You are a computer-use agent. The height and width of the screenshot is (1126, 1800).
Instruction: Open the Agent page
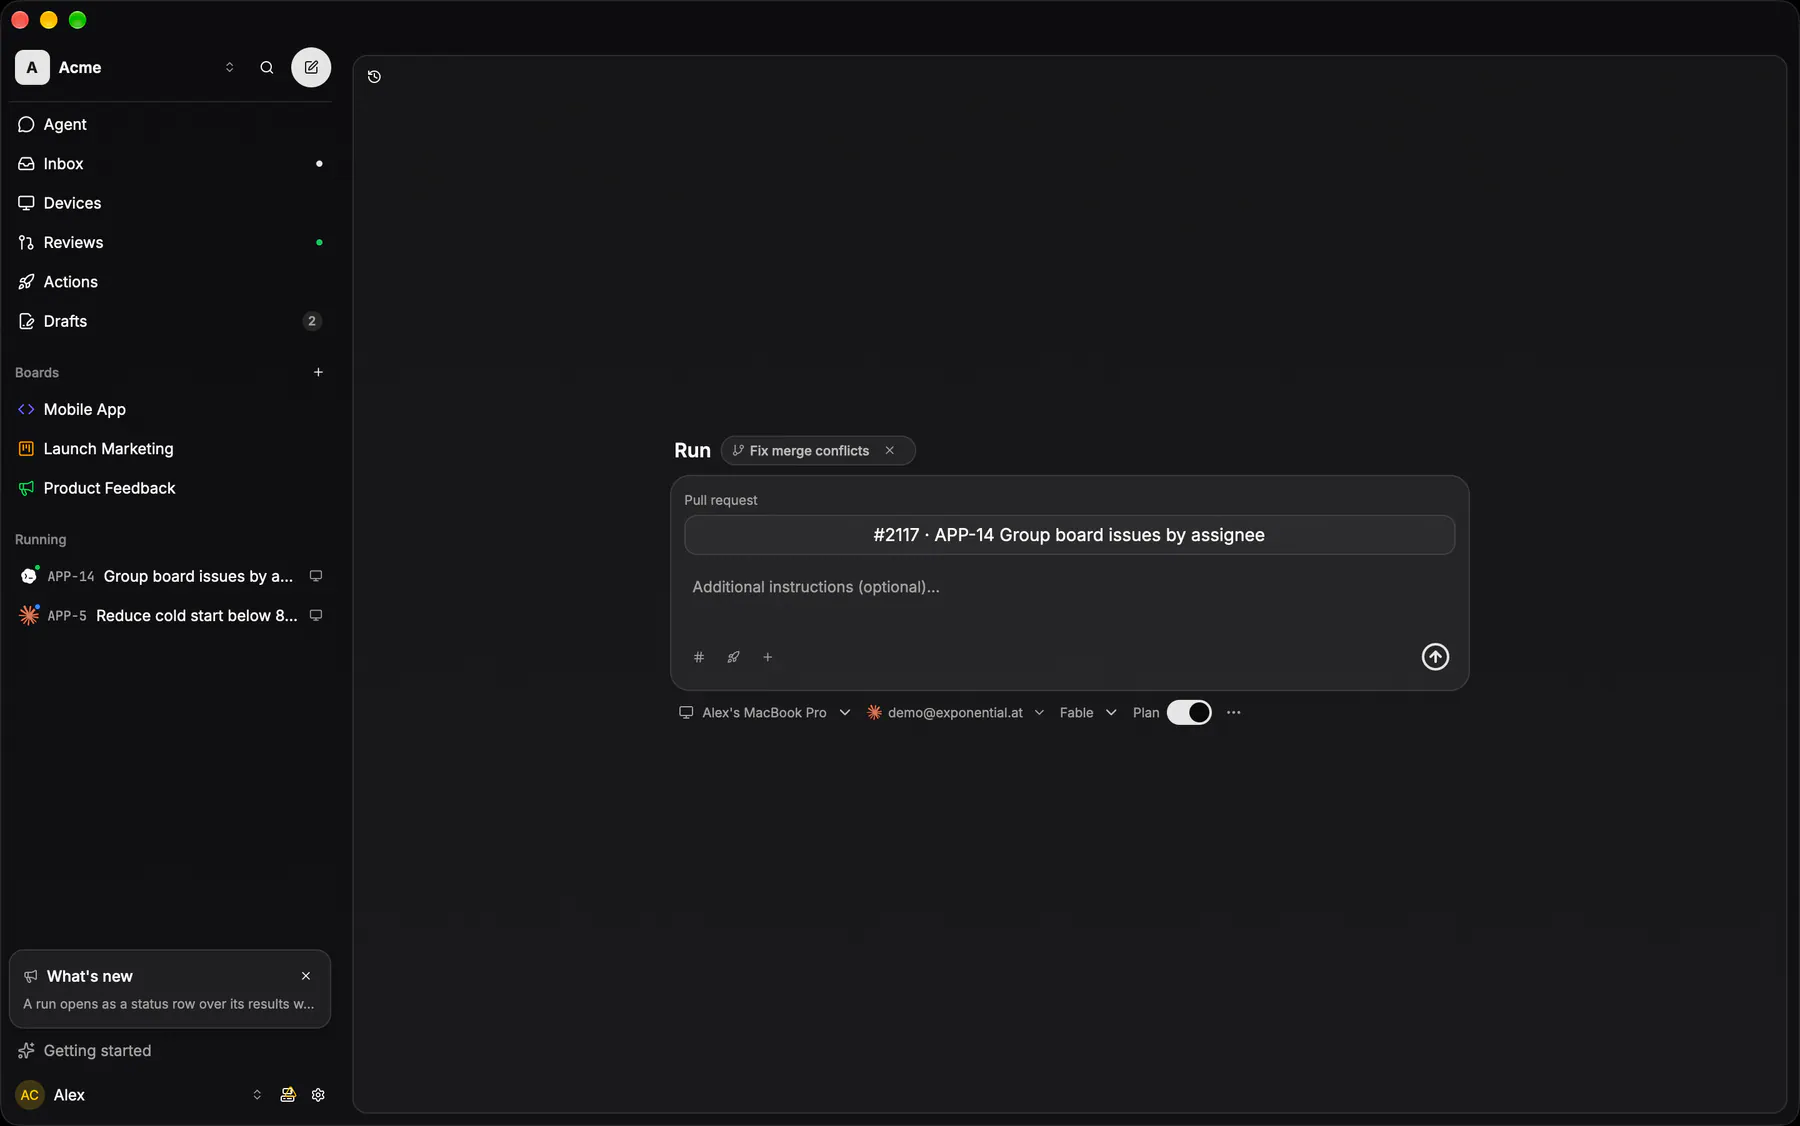[170, 124]
